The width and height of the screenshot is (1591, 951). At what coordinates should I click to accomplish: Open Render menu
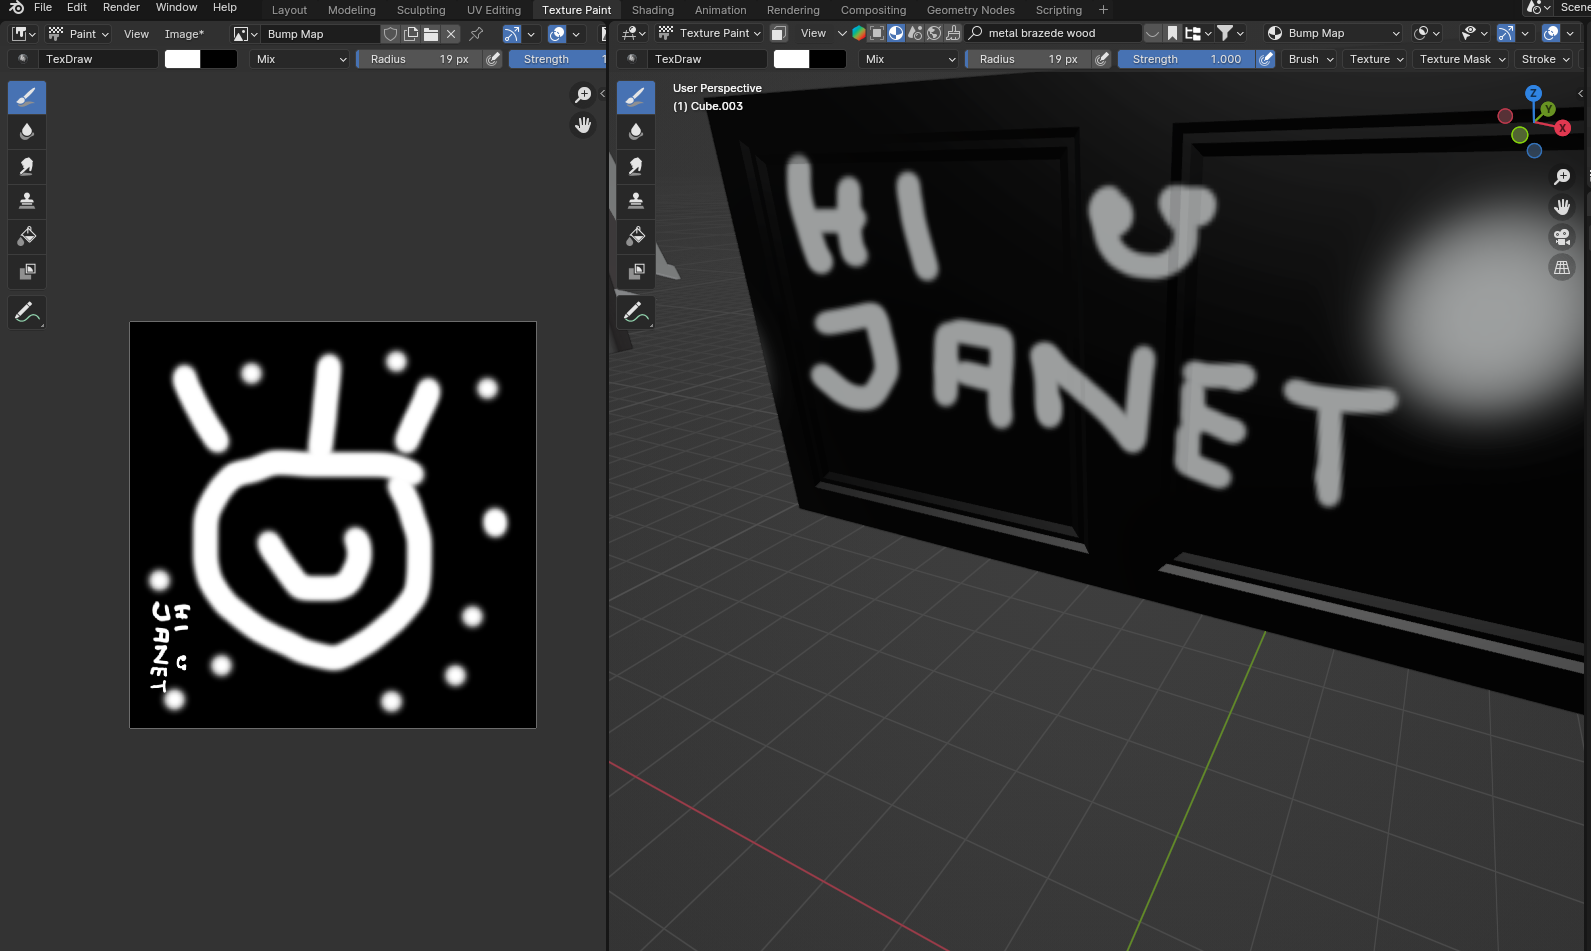[121, 8]
